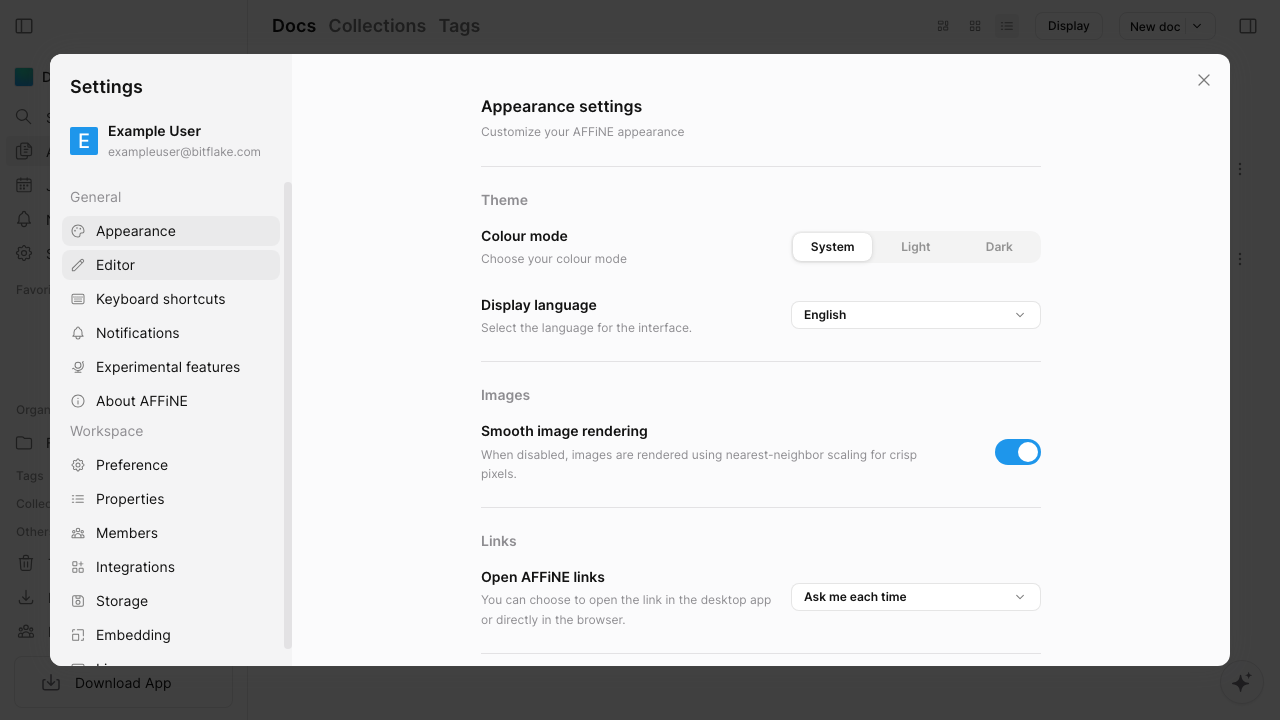Switch to the Docs tab

[x=294, y=26]
